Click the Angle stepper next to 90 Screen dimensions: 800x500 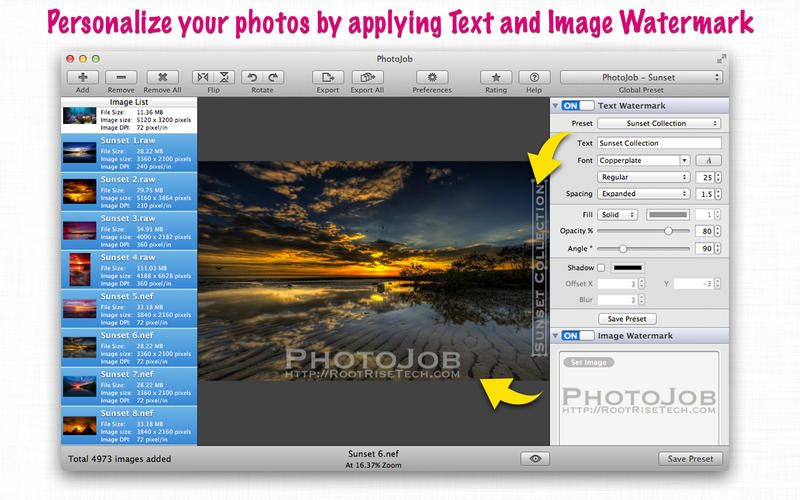718,248
